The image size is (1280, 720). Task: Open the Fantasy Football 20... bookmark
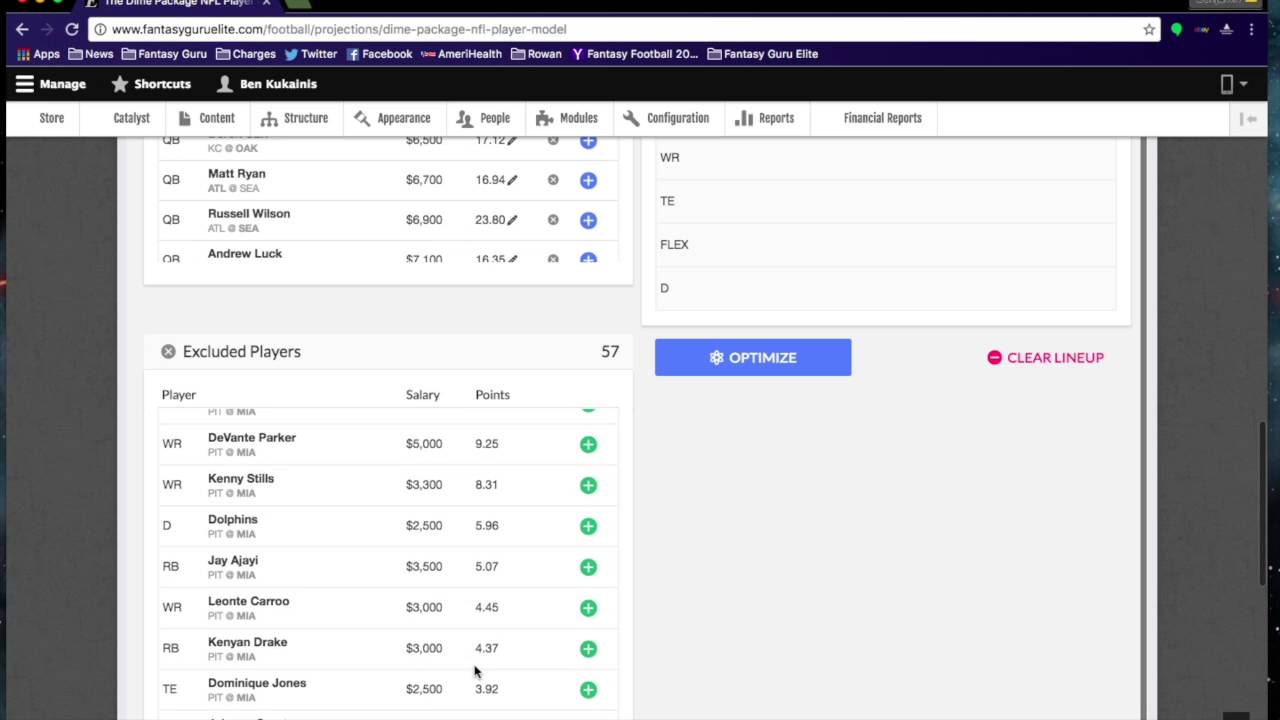pos(635,54)
